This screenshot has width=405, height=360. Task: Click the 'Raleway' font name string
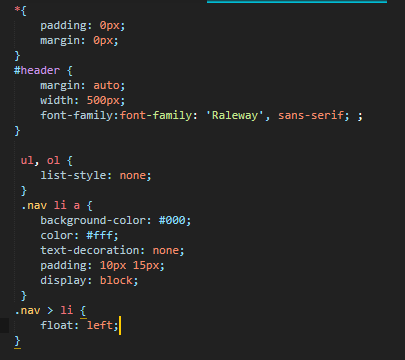pyautogui.click(x=235, y=115)
